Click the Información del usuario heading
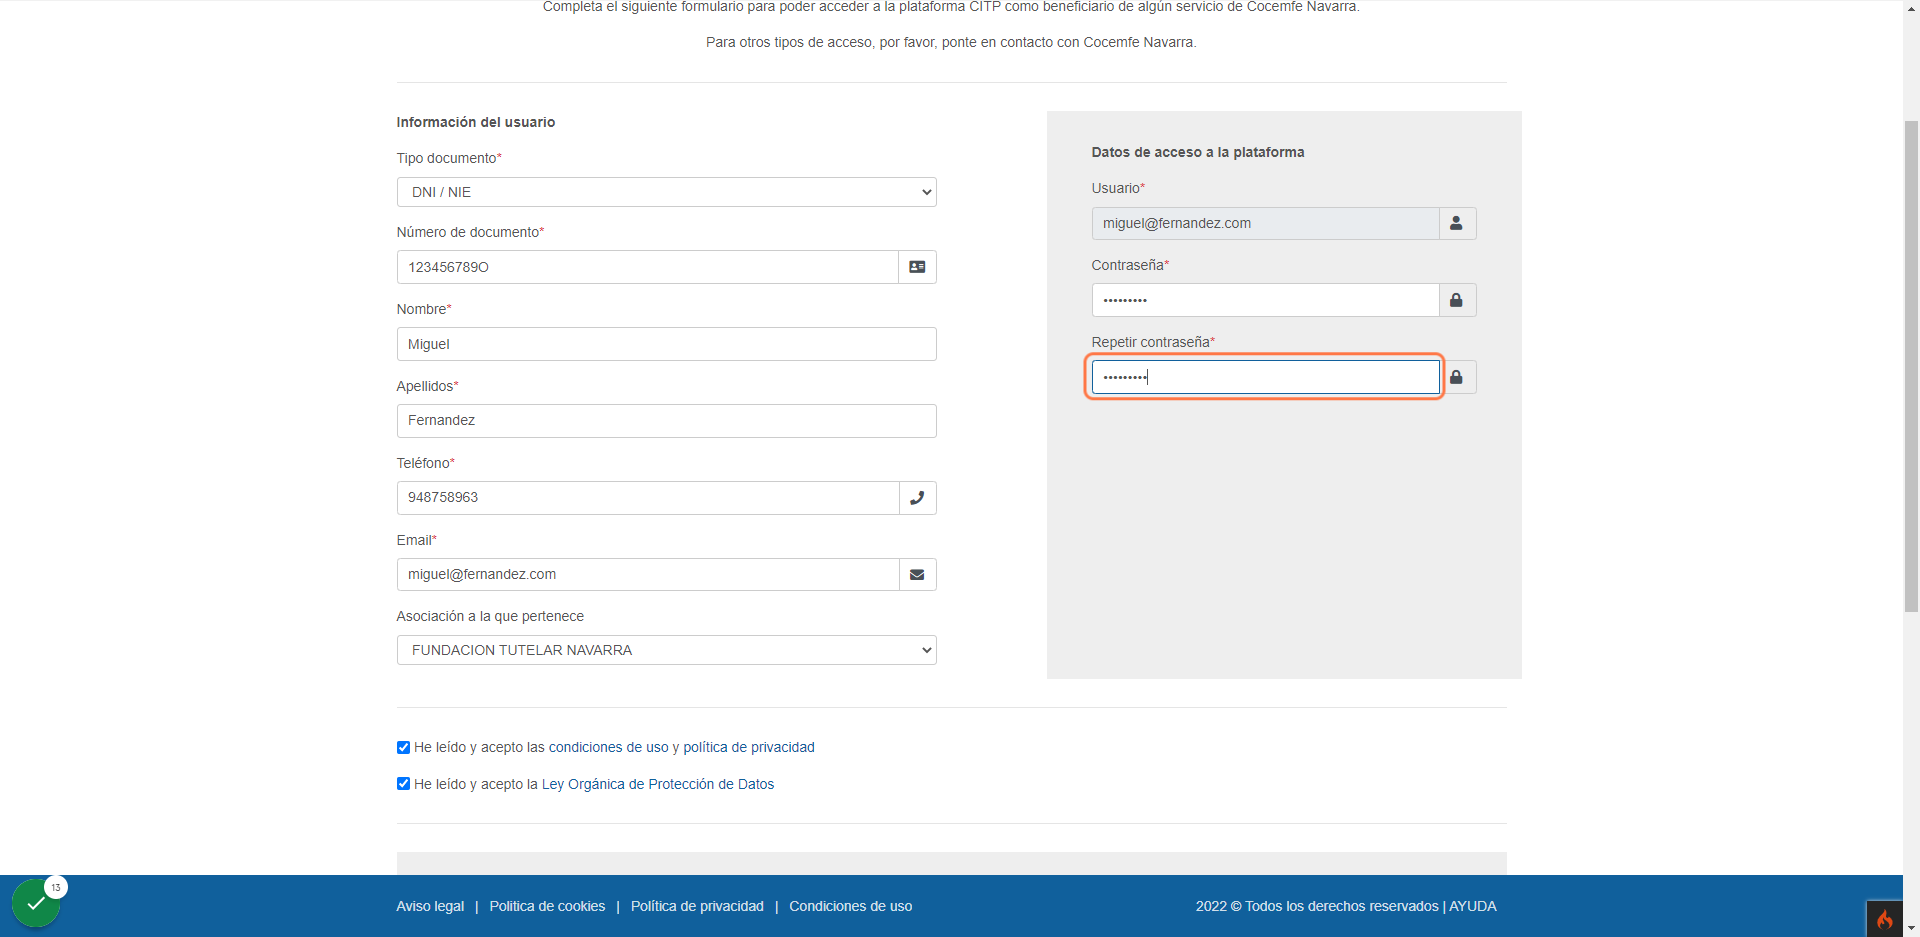The height and width of the screenshot is (937, 1920). pyautogui.click(x=476, y=122)
